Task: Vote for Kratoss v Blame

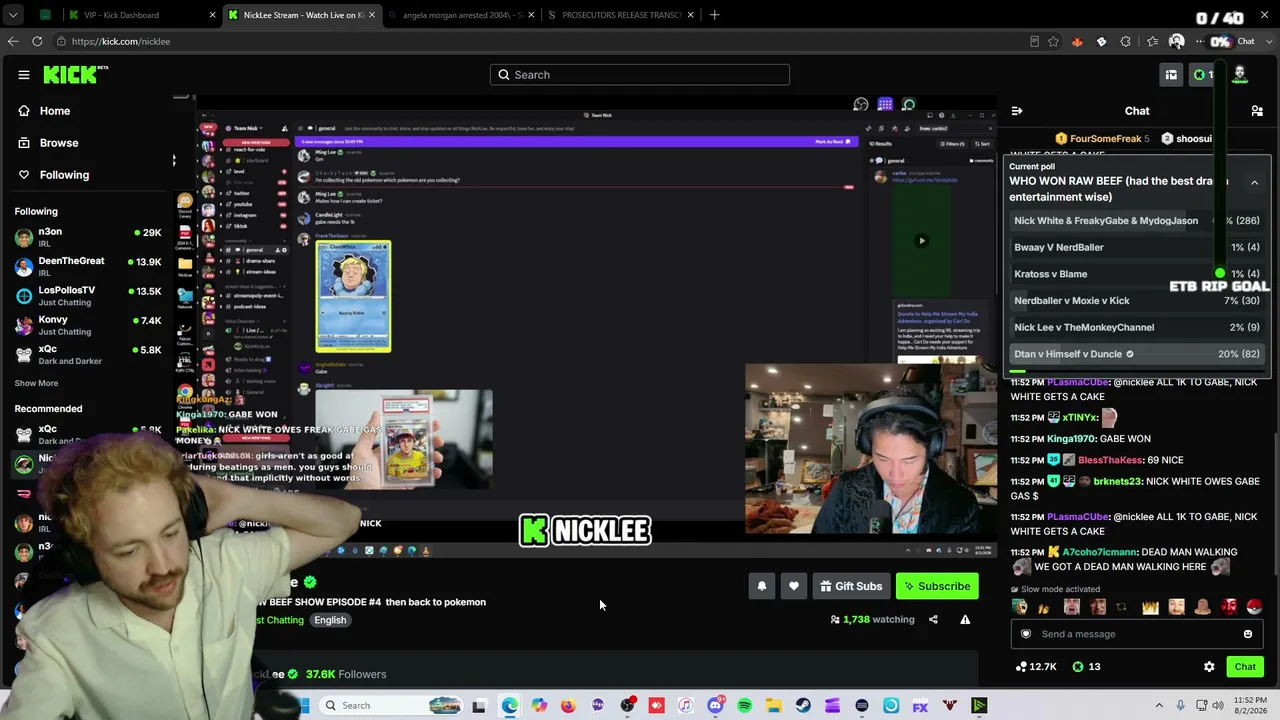Action: pyautogui.click(x=1137, y=274)
